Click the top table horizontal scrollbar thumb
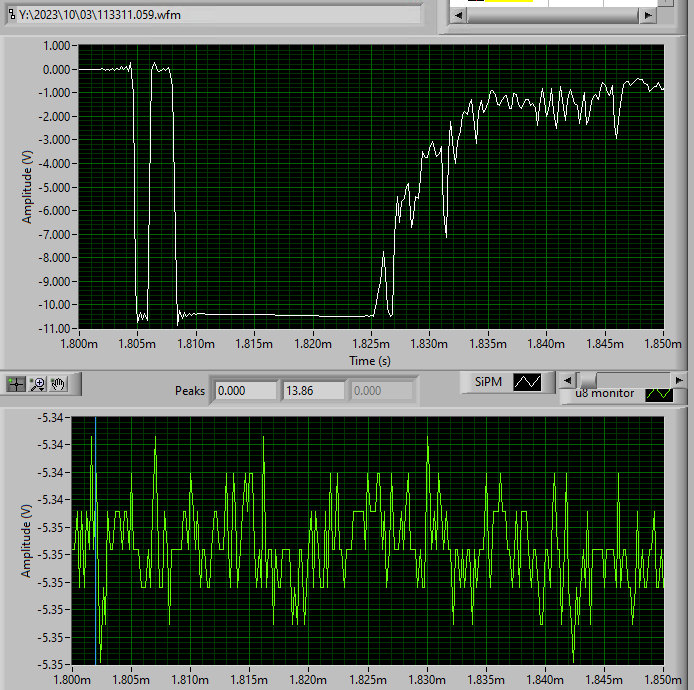 pyautogui.click(x=552, y=15)
